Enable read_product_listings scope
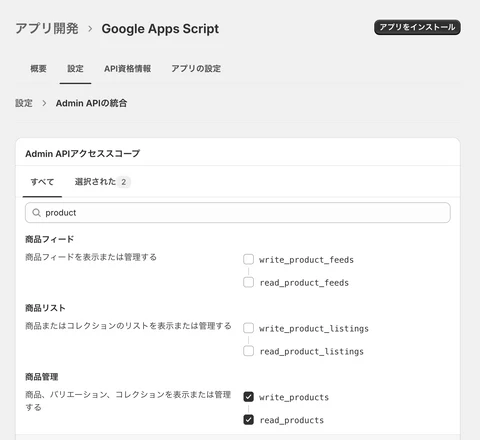The height and width of the screenshot is (440, 480). coord(248,351)
